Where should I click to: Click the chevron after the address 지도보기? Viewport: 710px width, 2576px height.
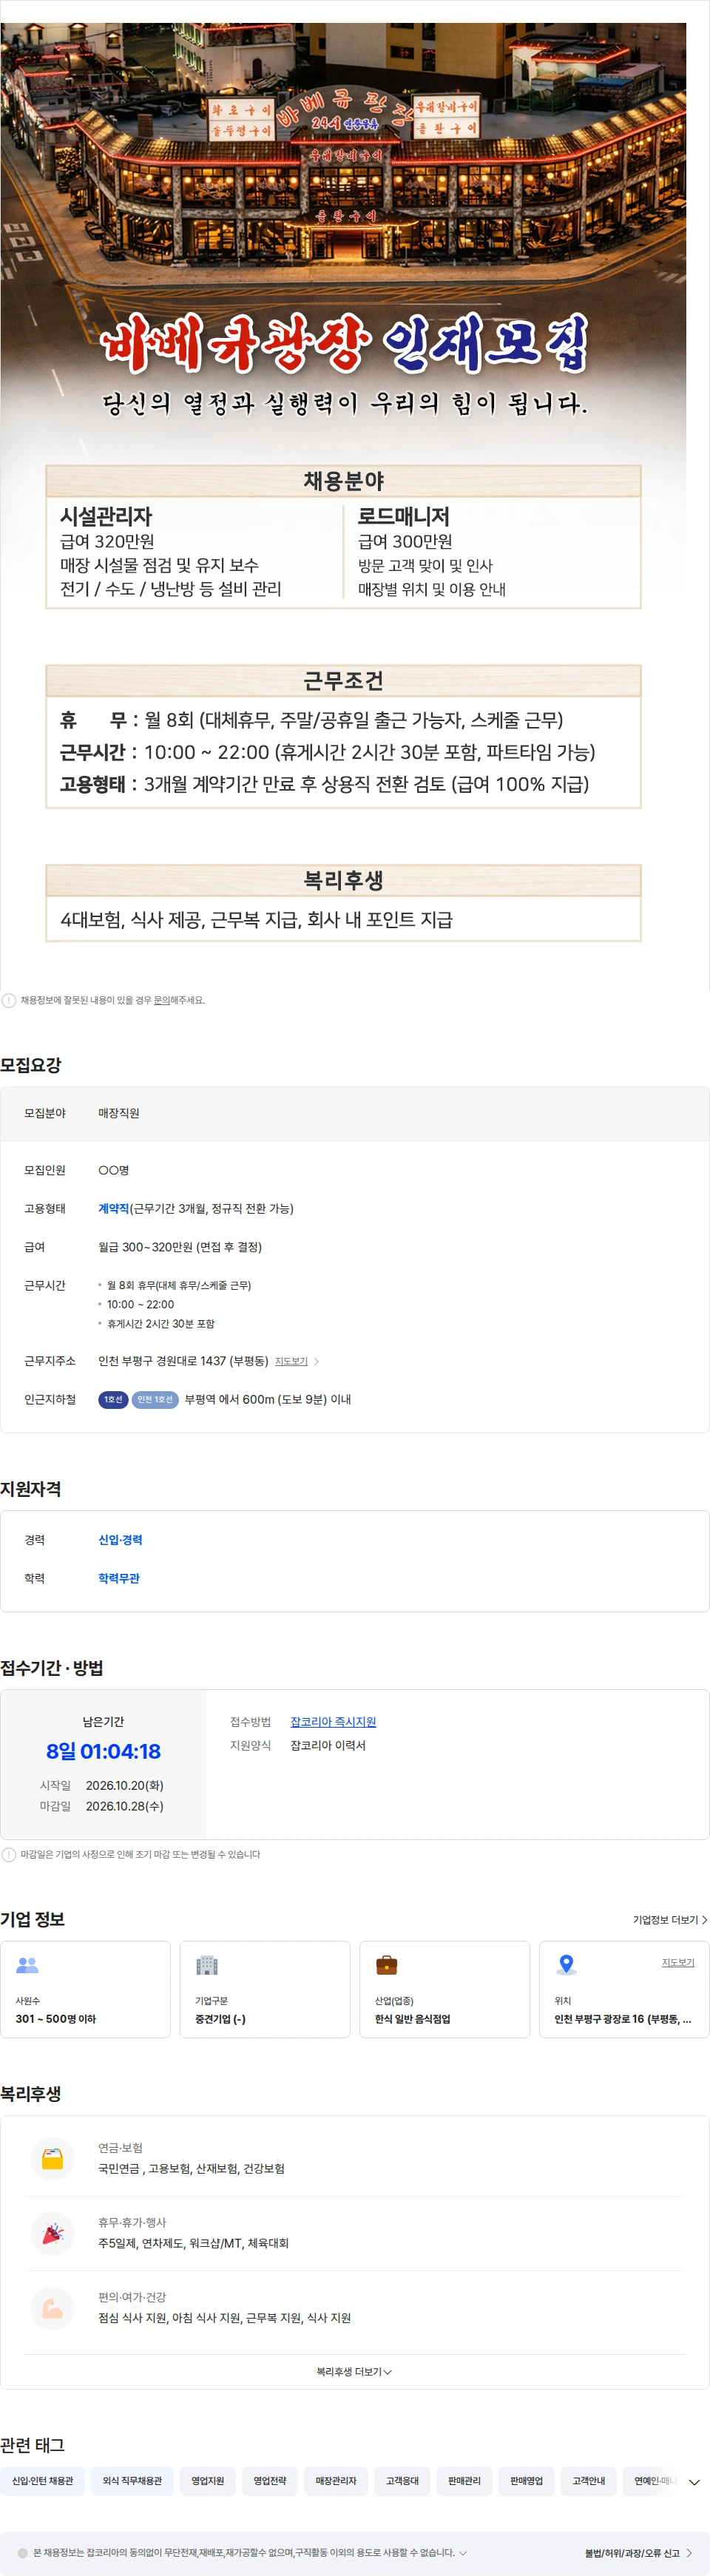pos(317,1361)
